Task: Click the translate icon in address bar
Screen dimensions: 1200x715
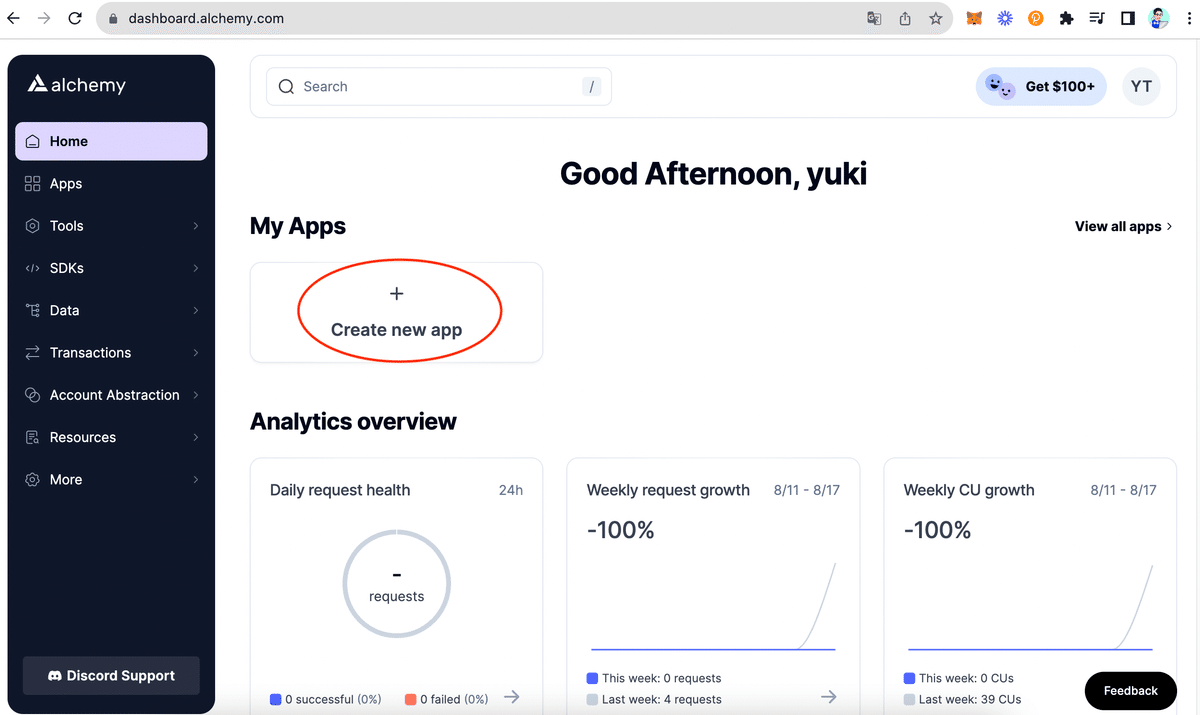Action: pos(874,18)
